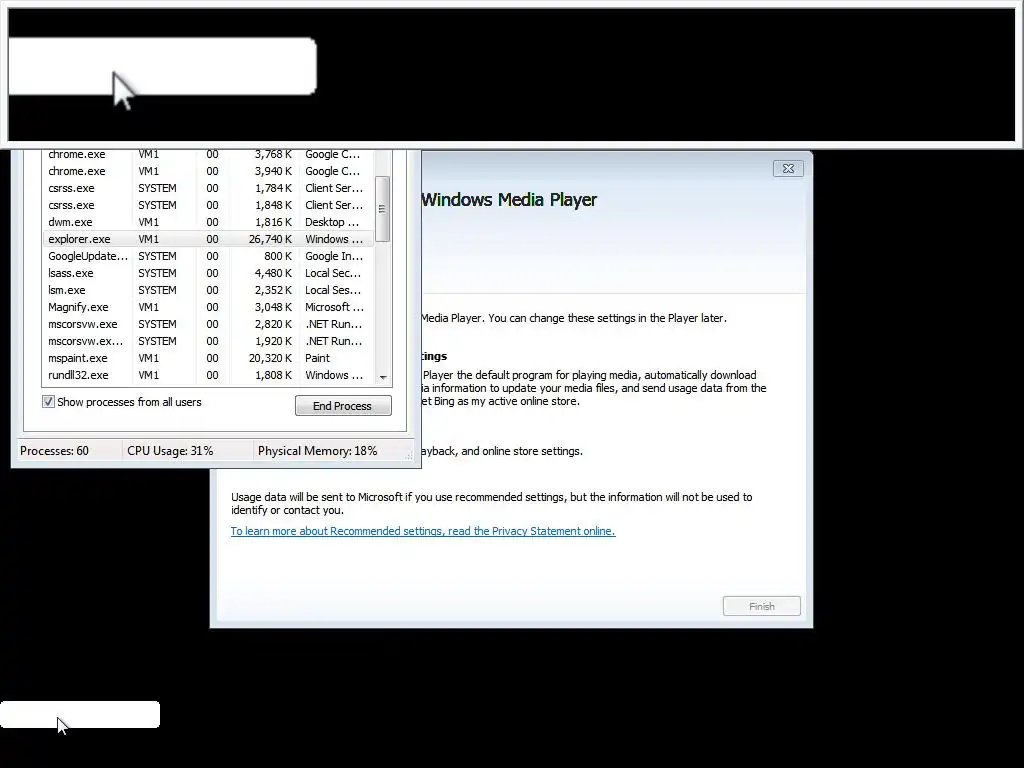Click the process list scroll down arrow
Image resolution: width=1024 pixels, height=768 pixels.
click(x=383, y=377)
